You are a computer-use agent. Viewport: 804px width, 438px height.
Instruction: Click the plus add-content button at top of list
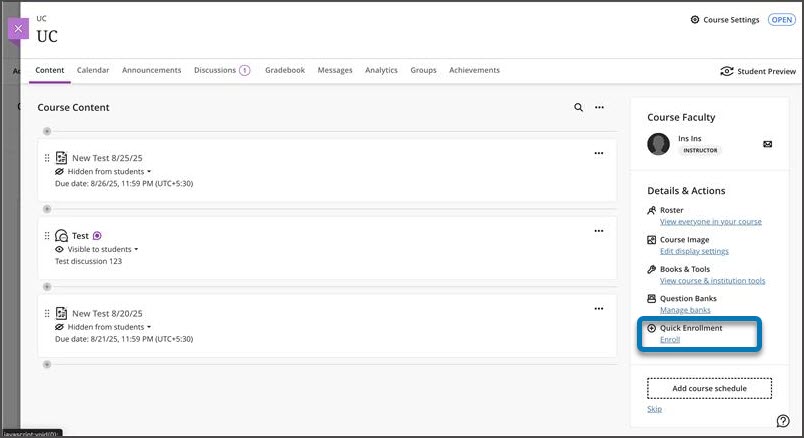47,131
